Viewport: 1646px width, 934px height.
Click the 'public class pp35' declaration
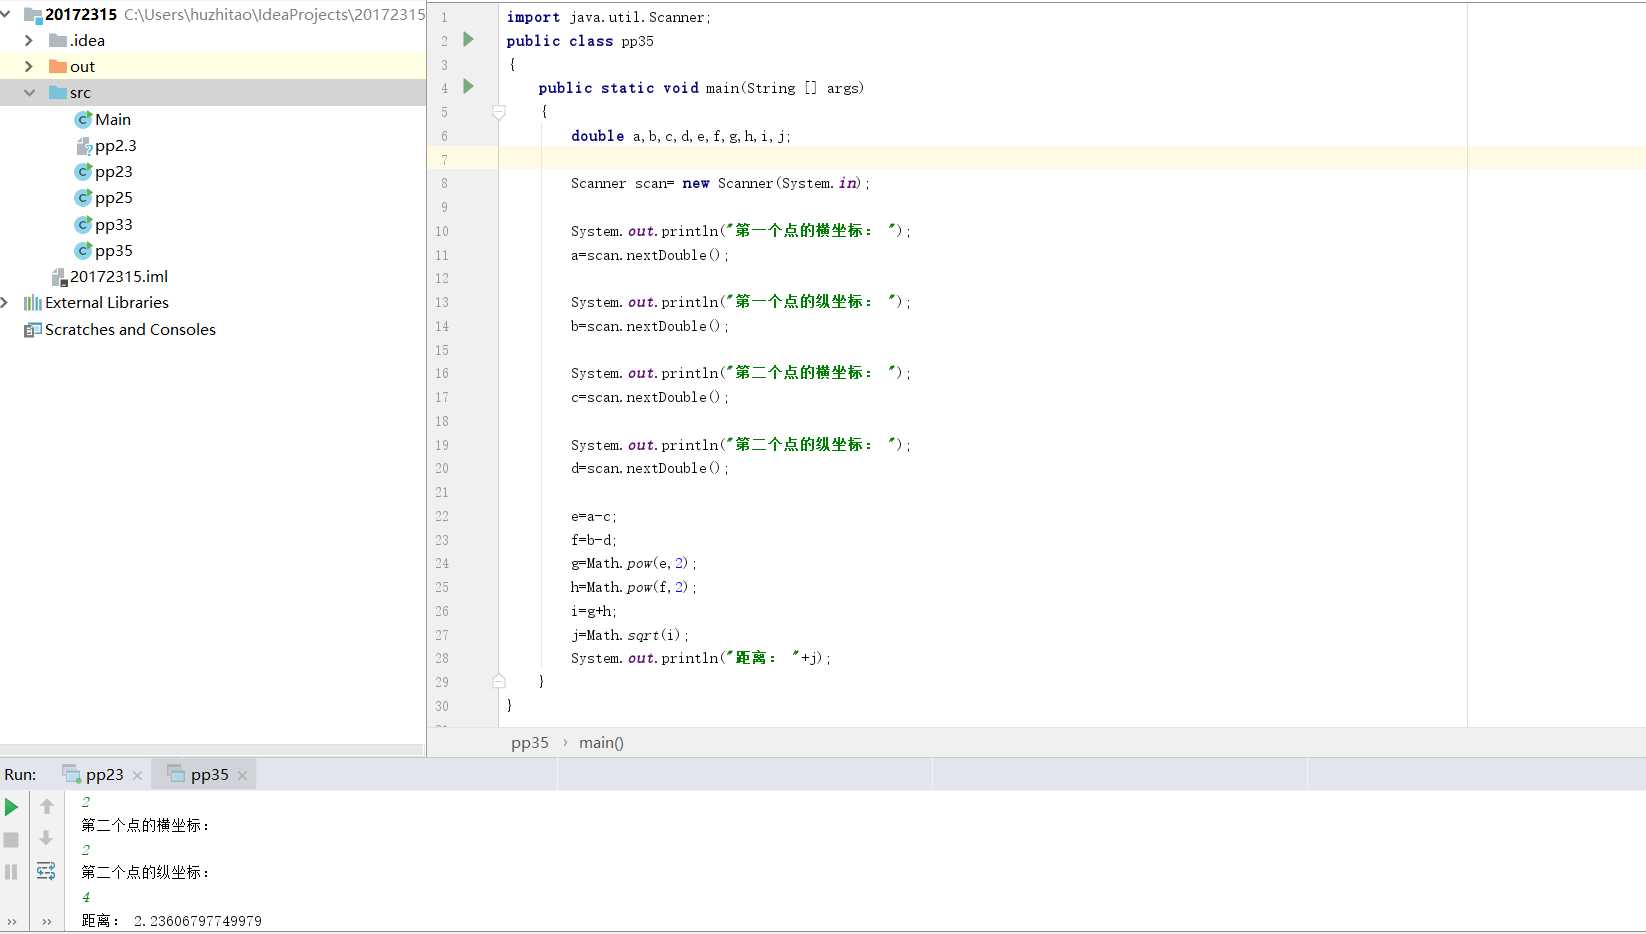click(580, 41)
